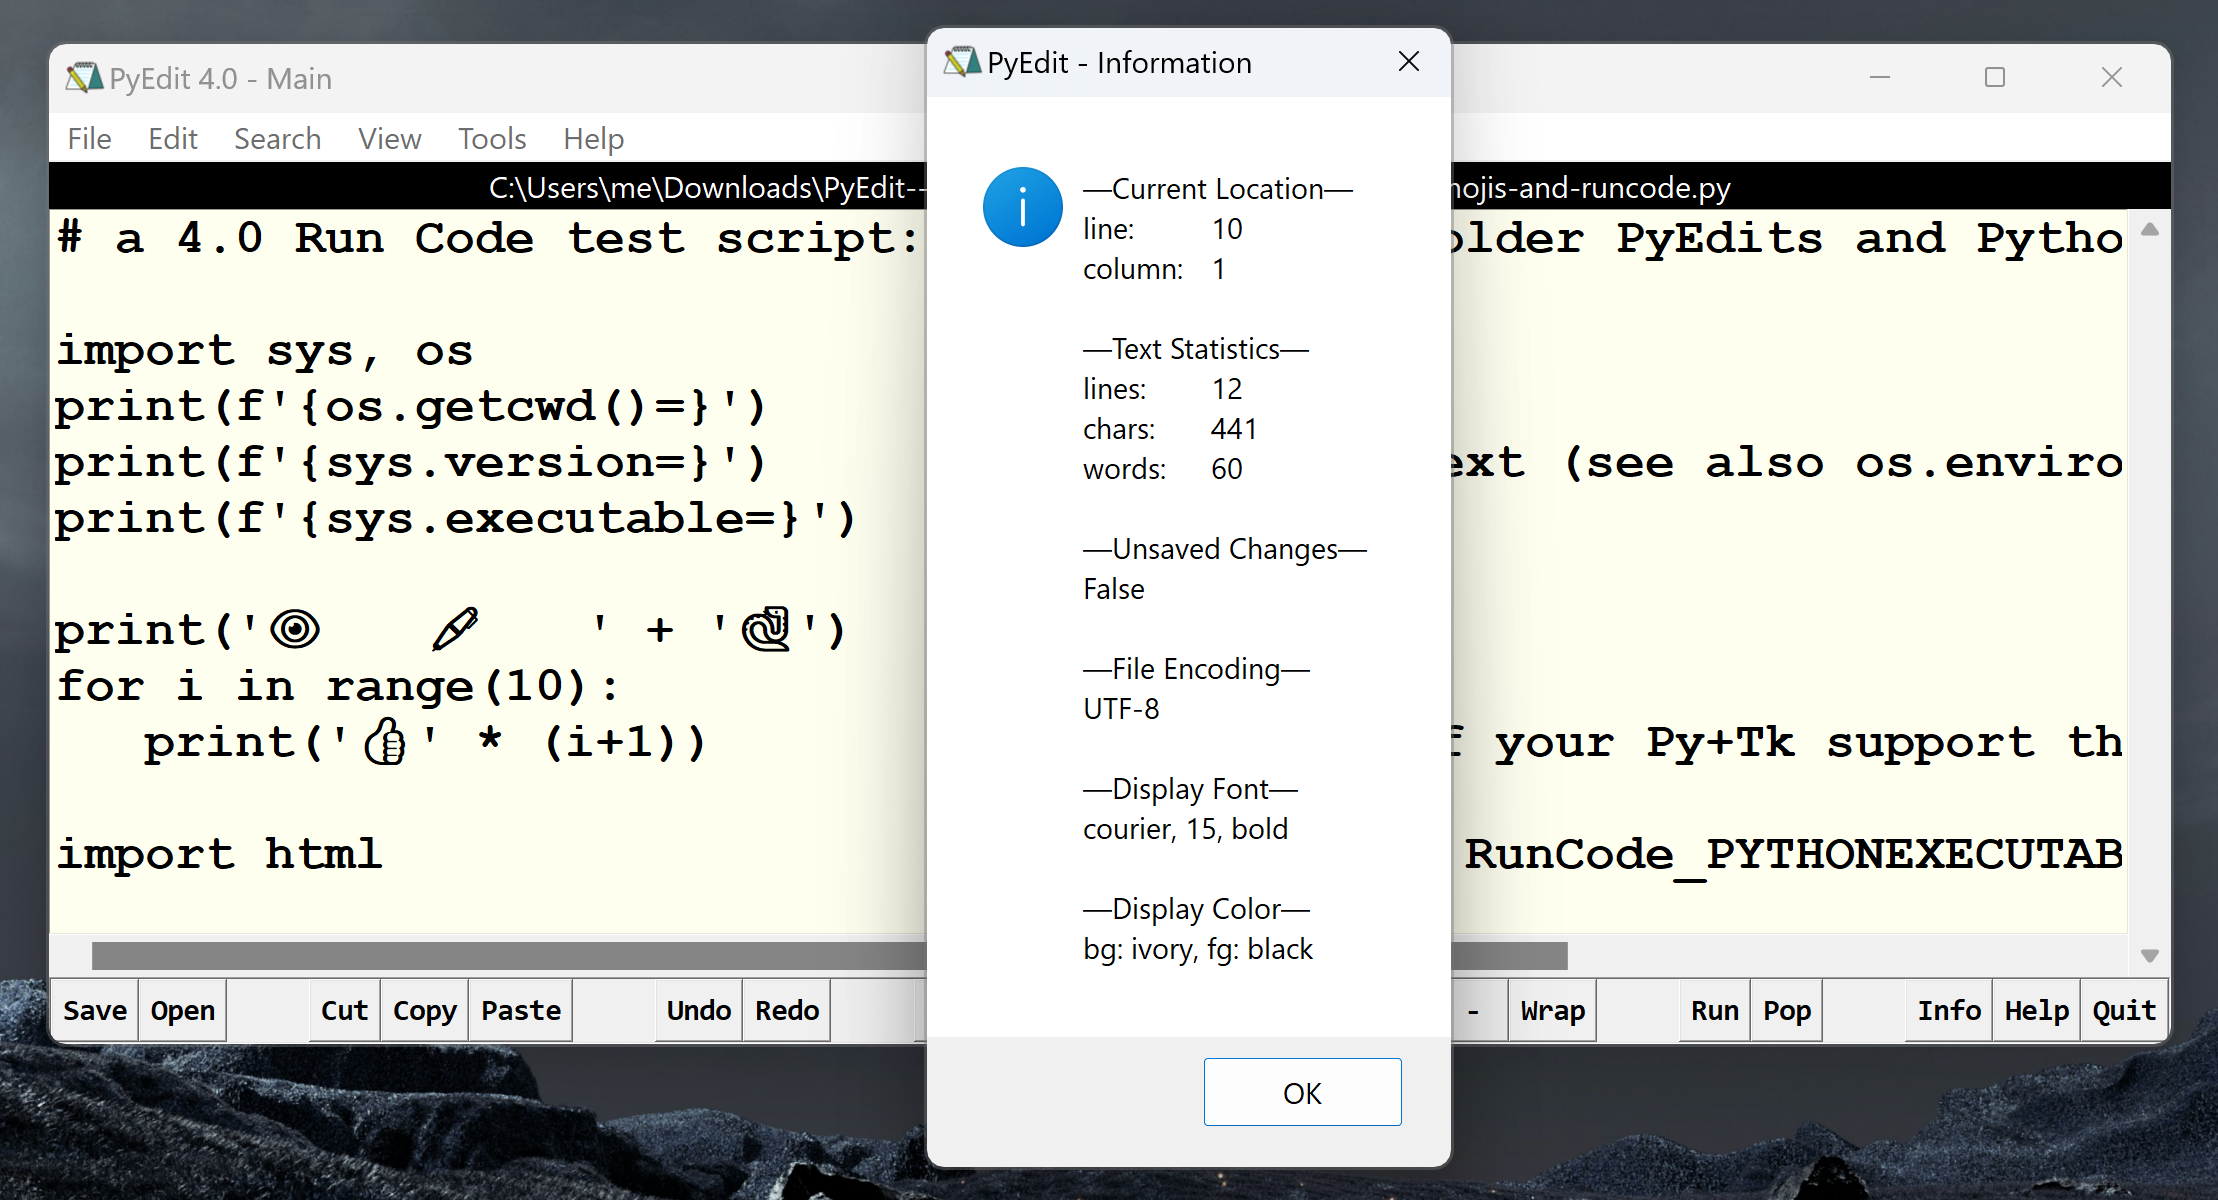Click the pen emoji in print statement
Viewport: 2218px width, 1200px height.
(x=455, y=629)
